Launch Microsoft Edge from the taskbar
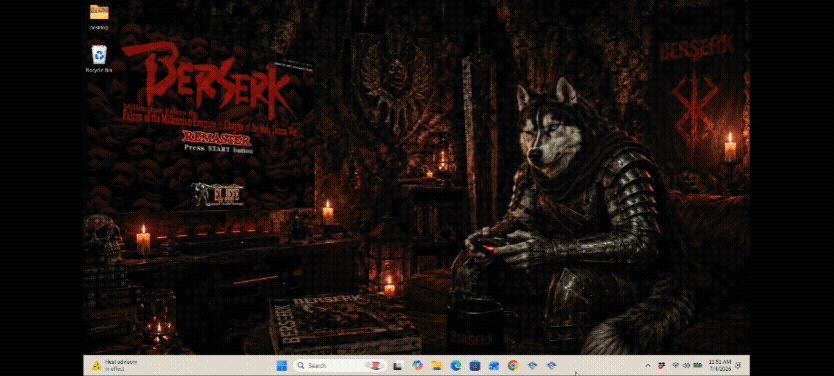 456,365
